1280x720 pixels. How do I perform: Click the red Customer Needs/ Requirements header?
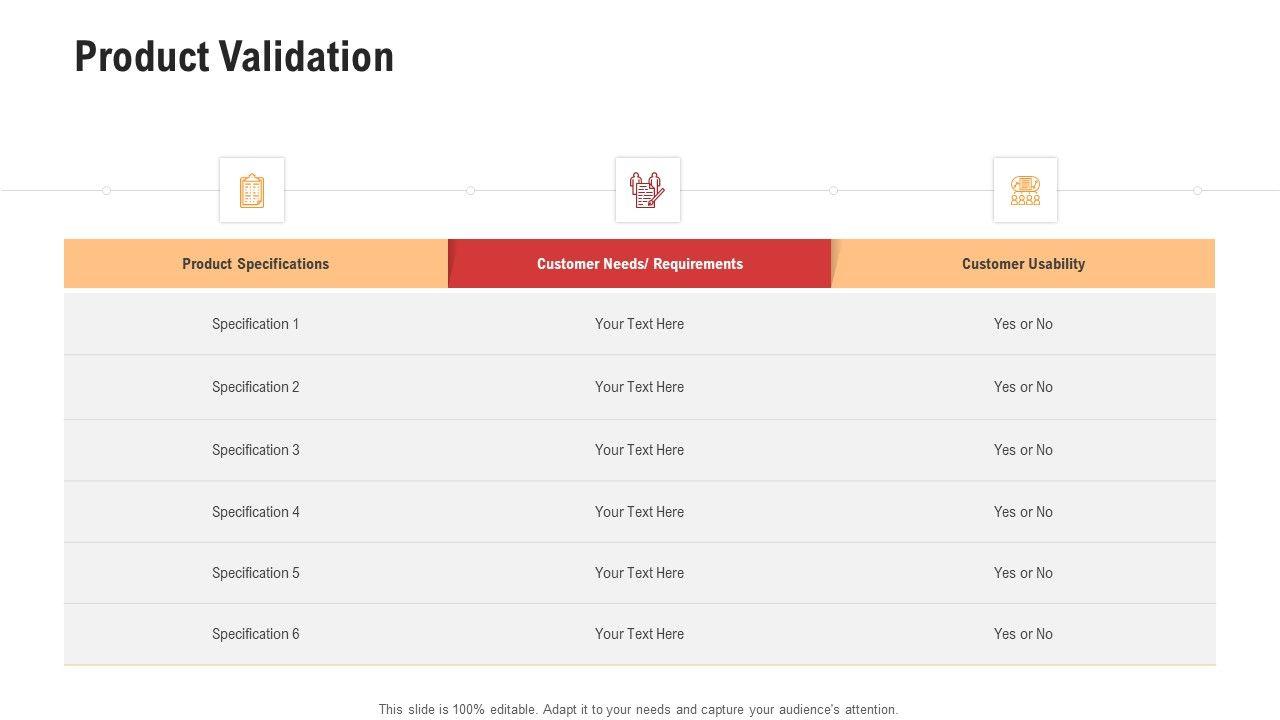(x=640, y=264)
